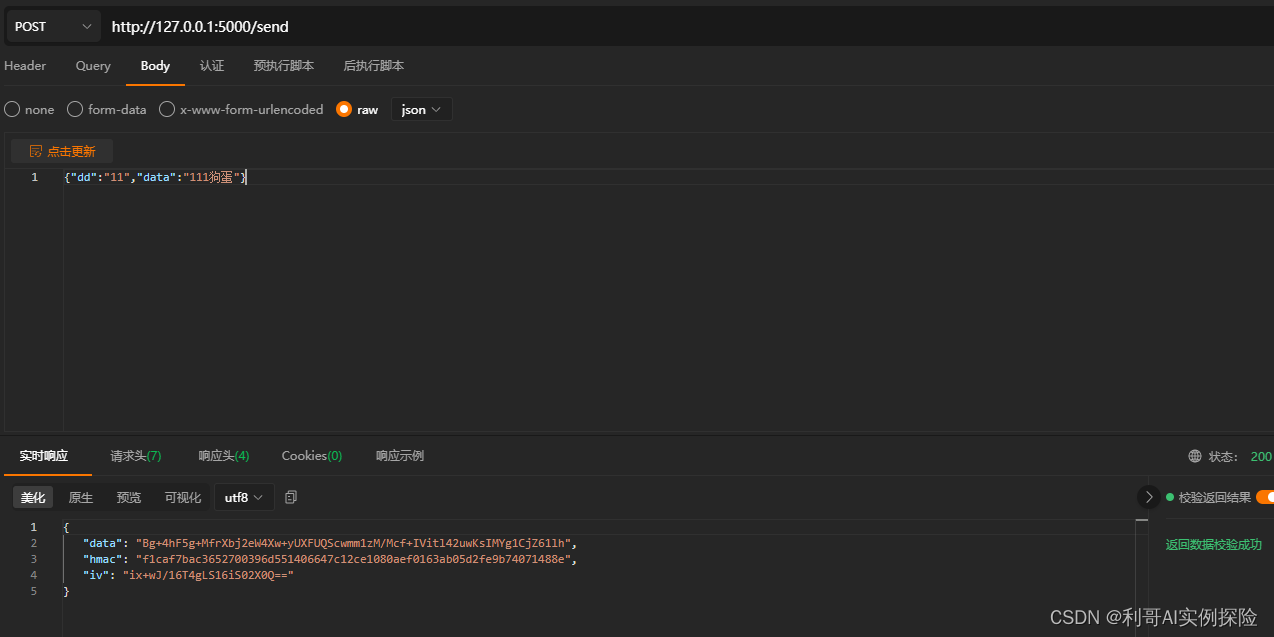Image resolution: width=1274 pixels, height=637 pixels.
Task: Select the 可视化 response view
Action: point(183,497)
